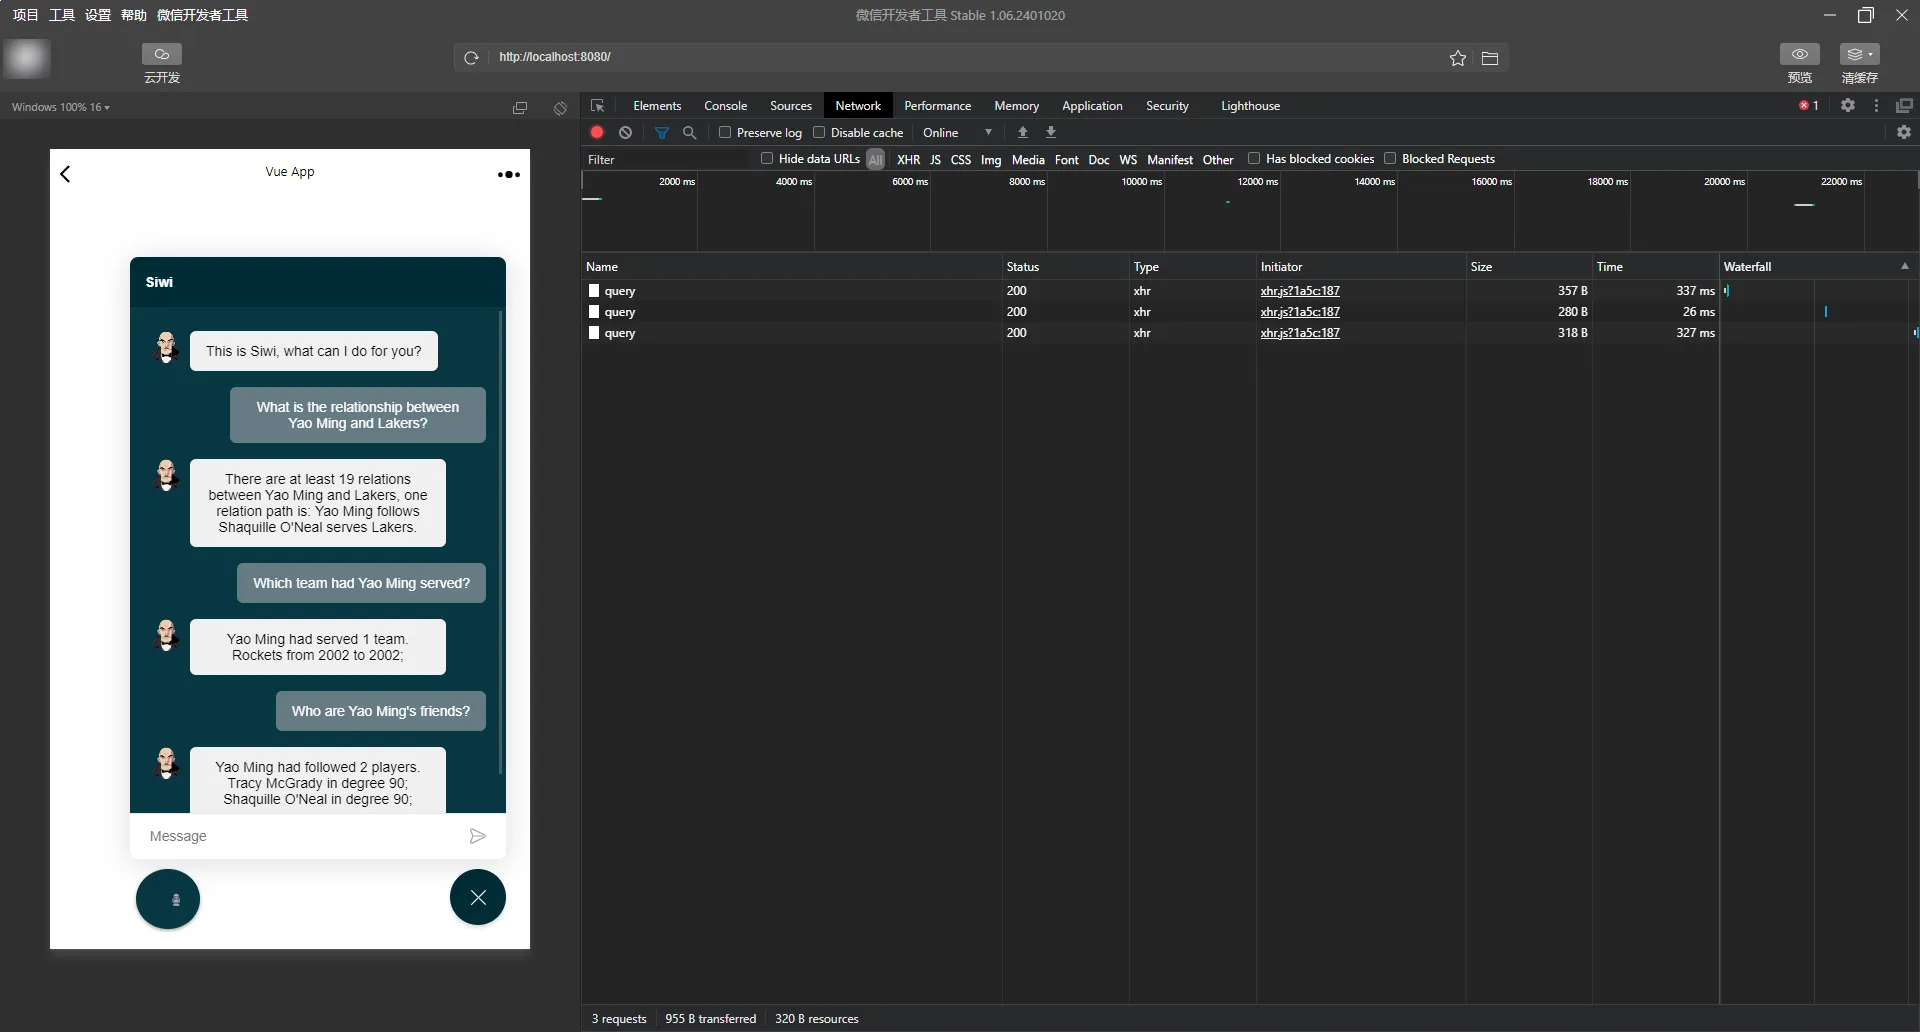
Task: Switch to the Console tab
Action: pos(725,106)
